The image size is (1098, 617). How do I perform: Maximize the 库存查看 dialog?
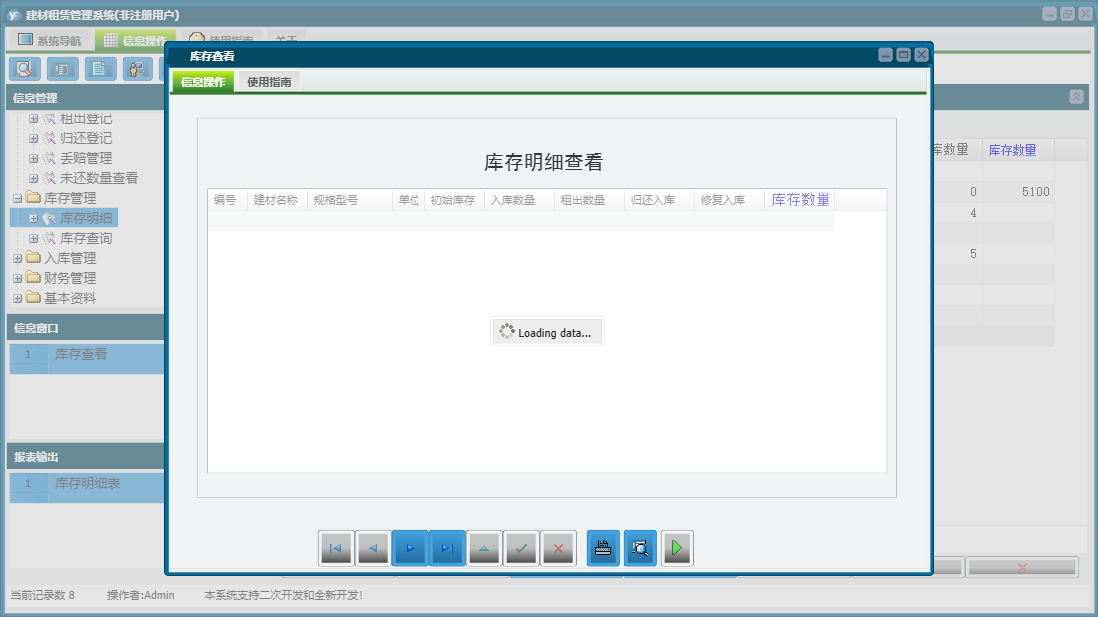coord(903,55)
